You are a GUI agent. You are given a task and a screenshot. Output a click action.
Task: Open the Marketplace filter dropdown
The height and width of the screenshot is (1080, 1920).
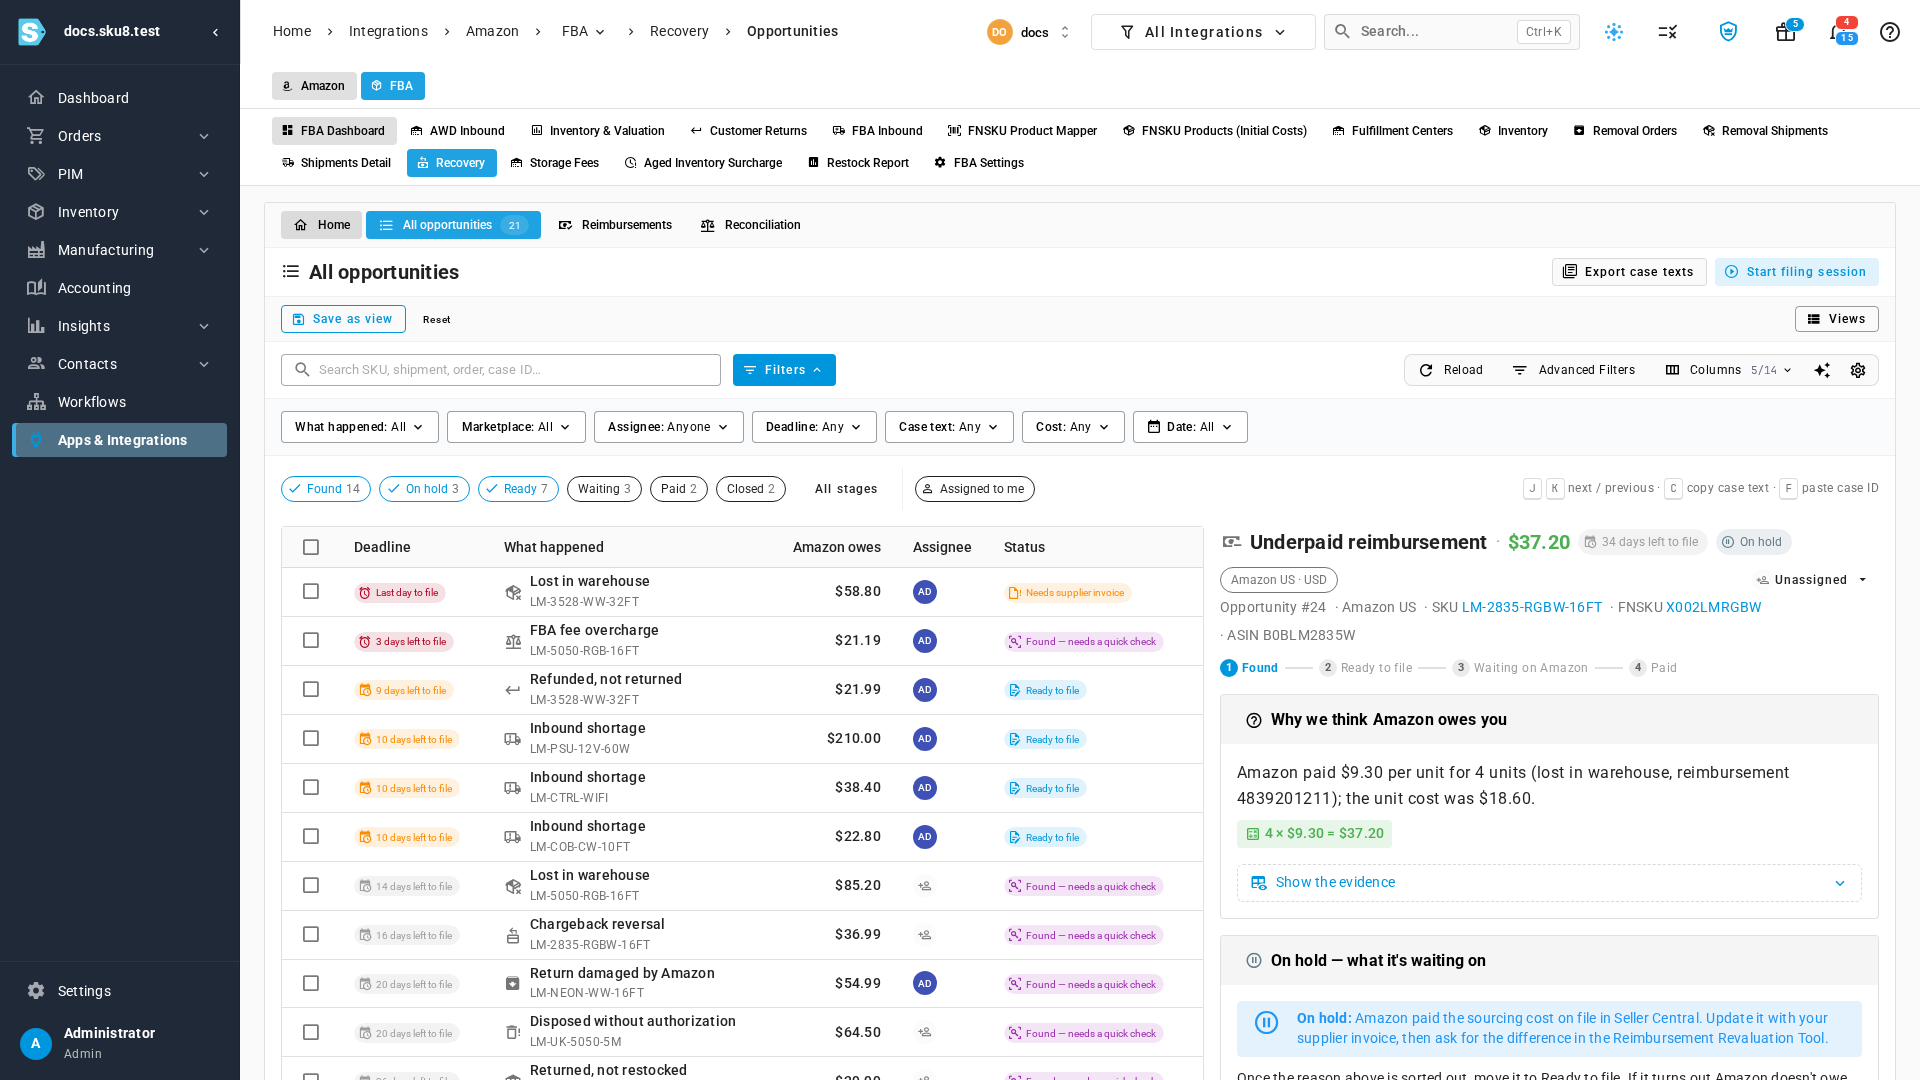point(516,427)
